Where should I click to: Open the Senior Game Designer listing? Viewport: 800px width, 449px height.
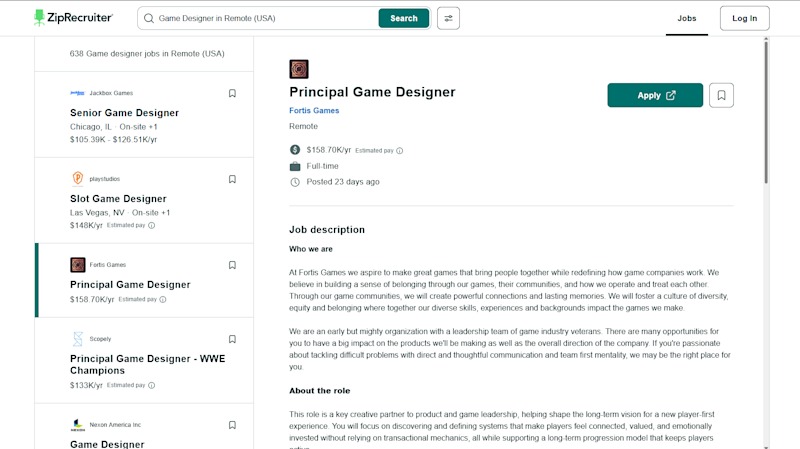(124, 113)
